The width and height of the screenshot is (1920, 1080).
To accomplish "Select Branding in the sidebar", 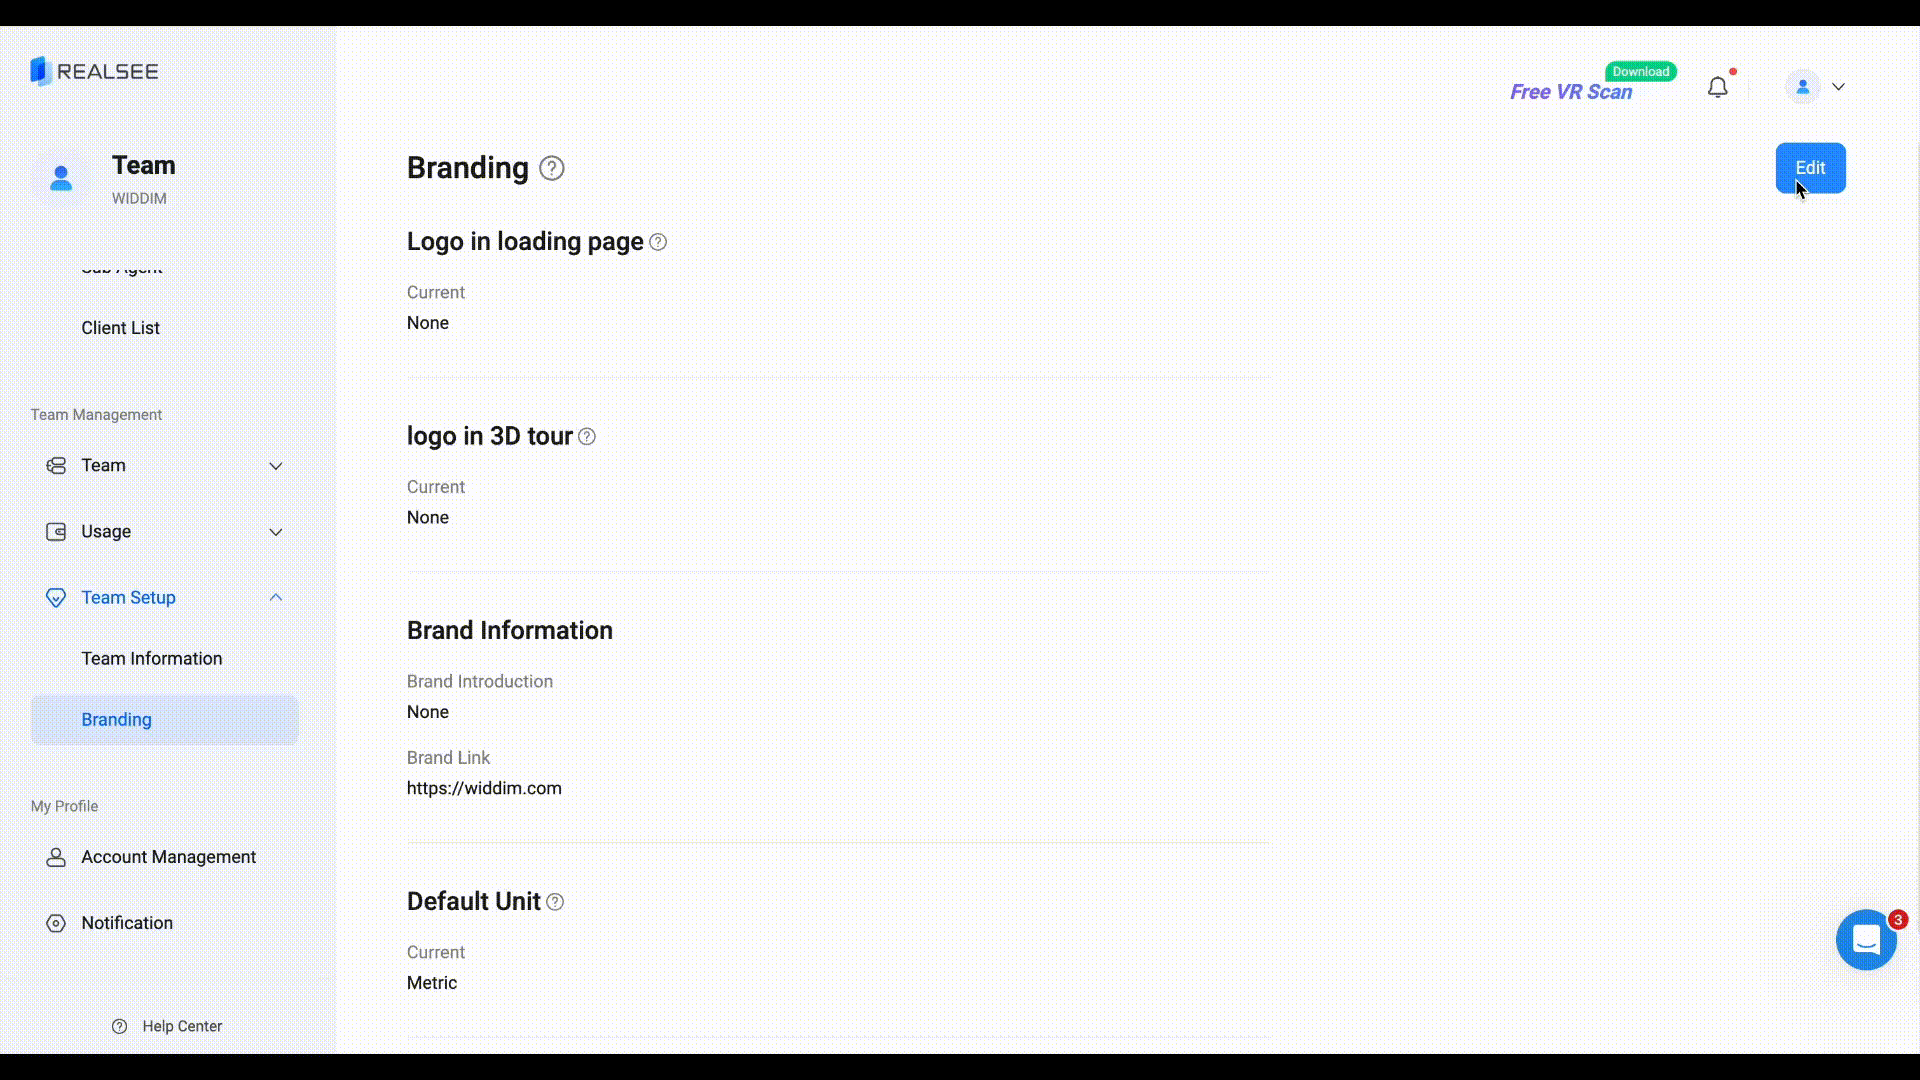I will 117,720.
